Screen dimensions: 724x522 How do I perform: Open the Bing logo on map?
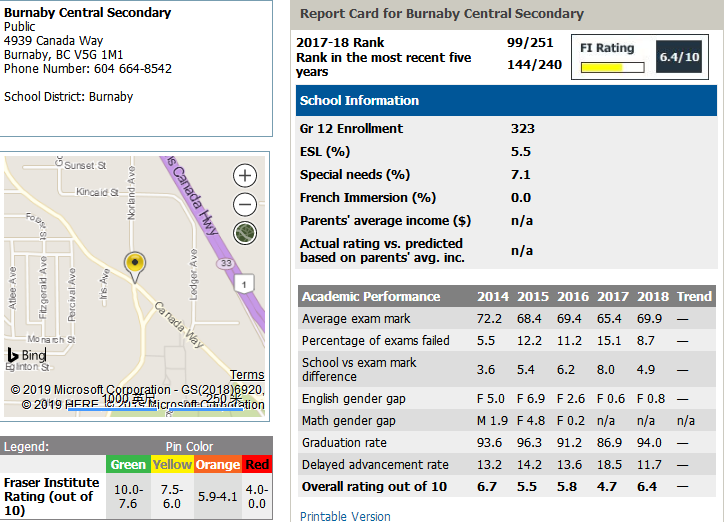(x=27, y=355)
